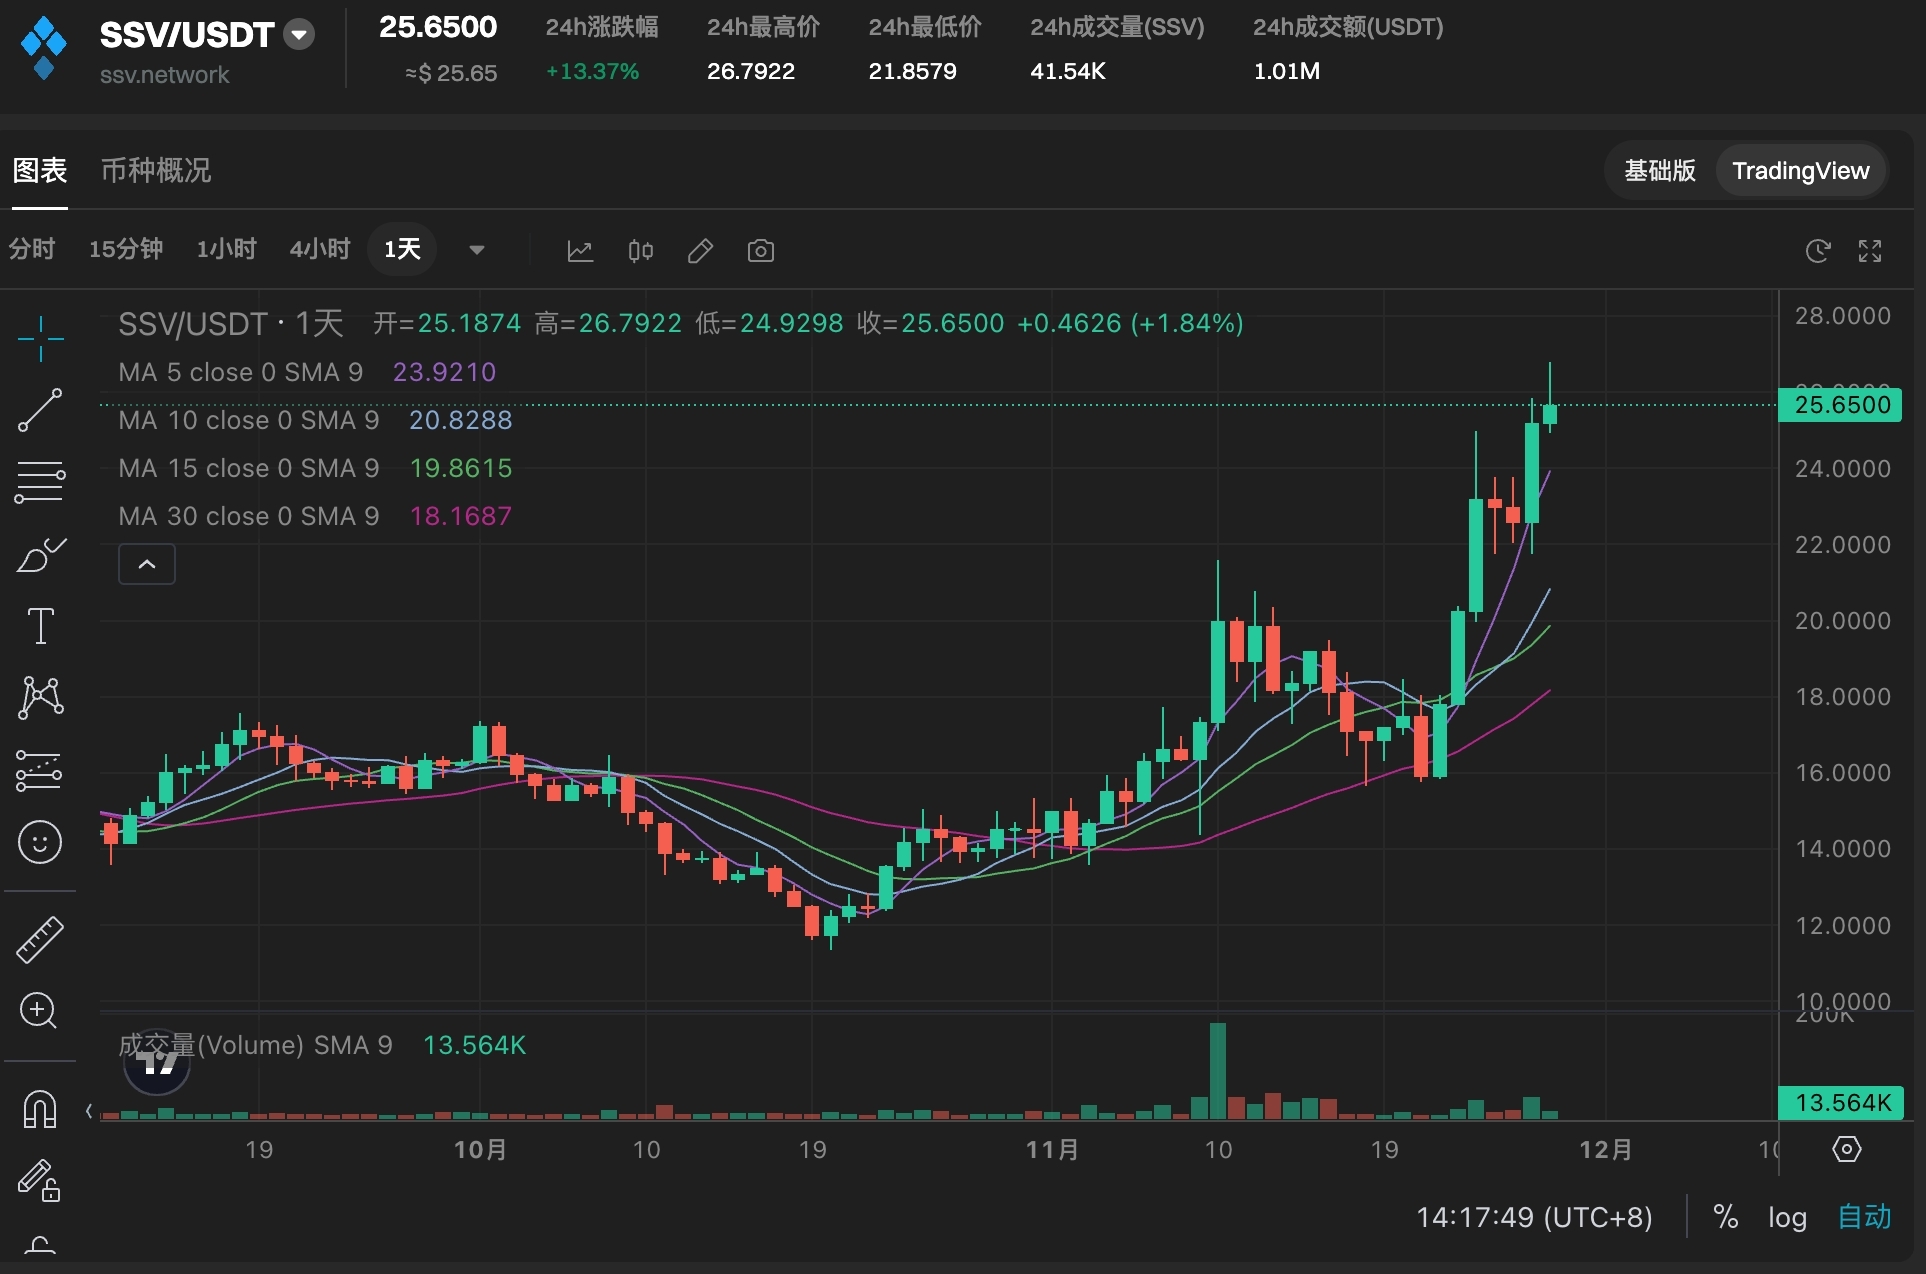Open the indicators chart icon
Image resolution: width=1926 pixels, height=1274 pixels.
[x=580, y=251]
